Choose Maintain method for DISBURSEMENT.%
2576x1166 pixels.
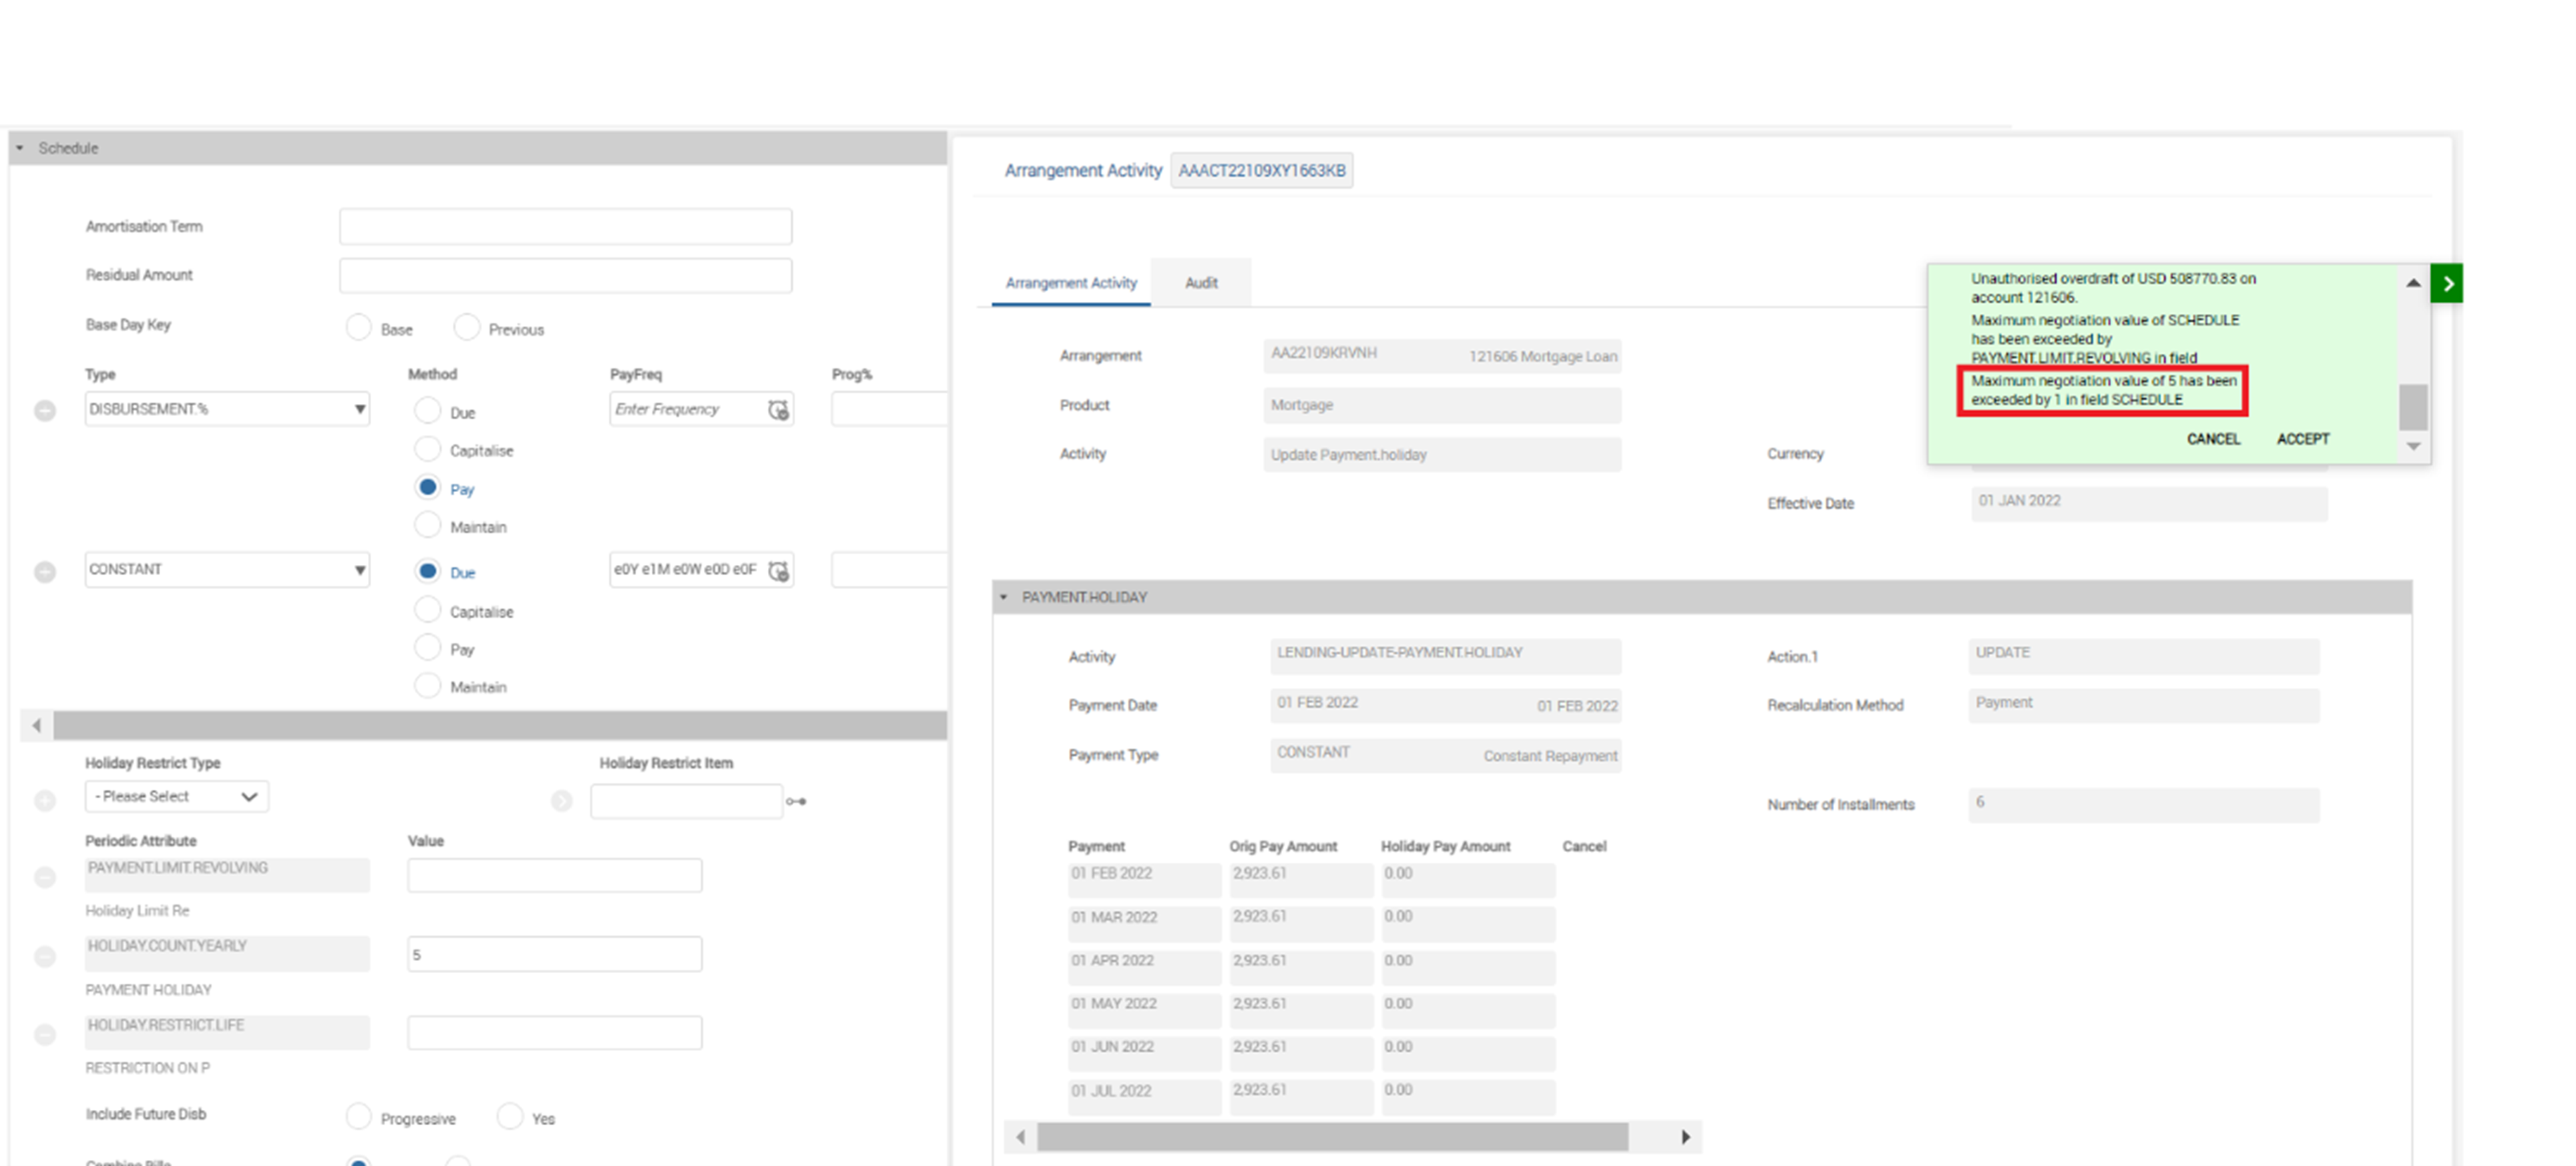coord(427,525)
